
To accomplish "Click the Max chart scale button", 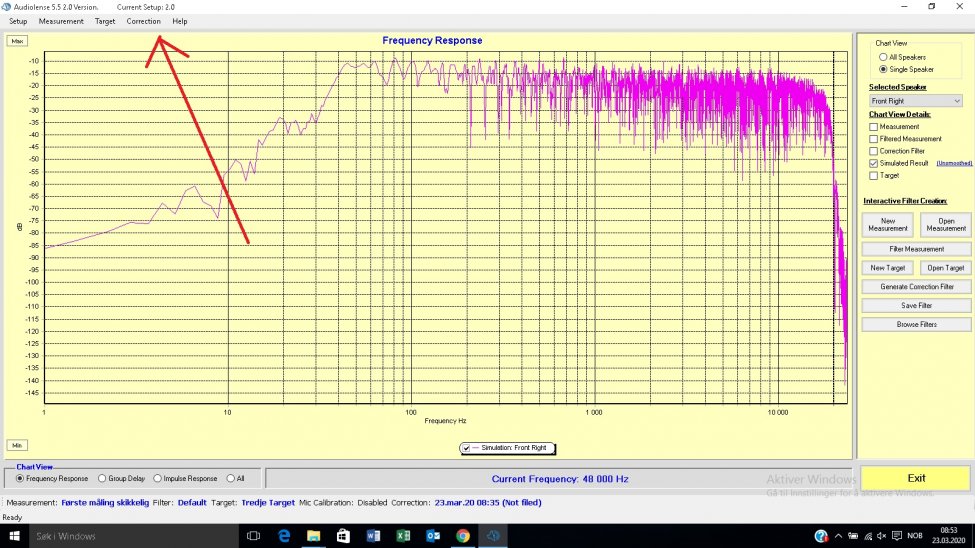I will click(x=17, y=41).
